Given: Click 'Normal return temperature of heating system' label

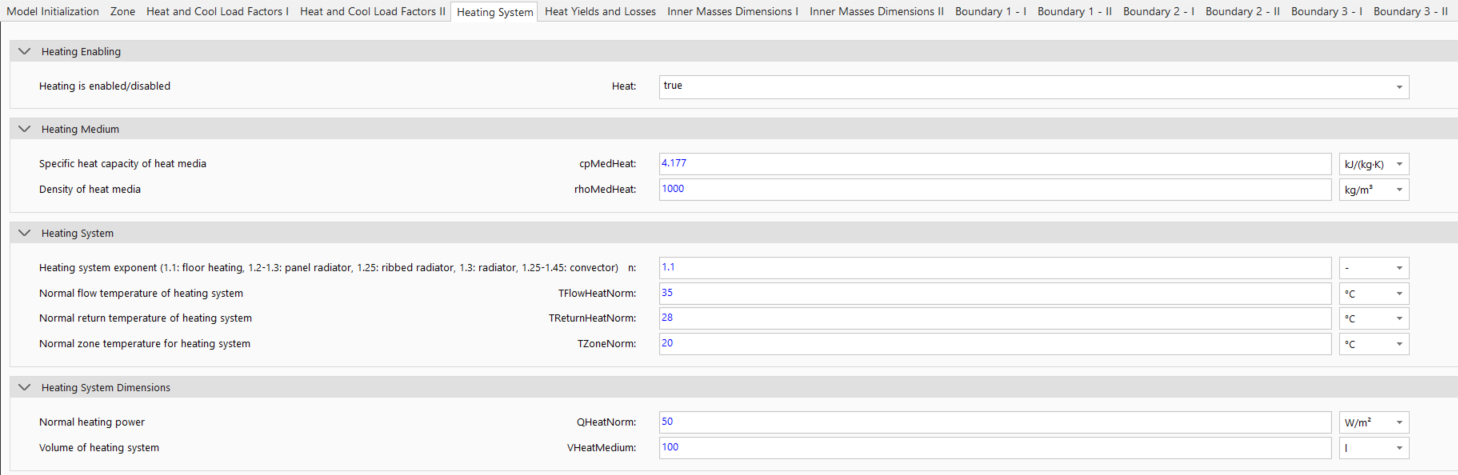Looking at the screenshot, I should pyautogui.click(x=146, y=318).
